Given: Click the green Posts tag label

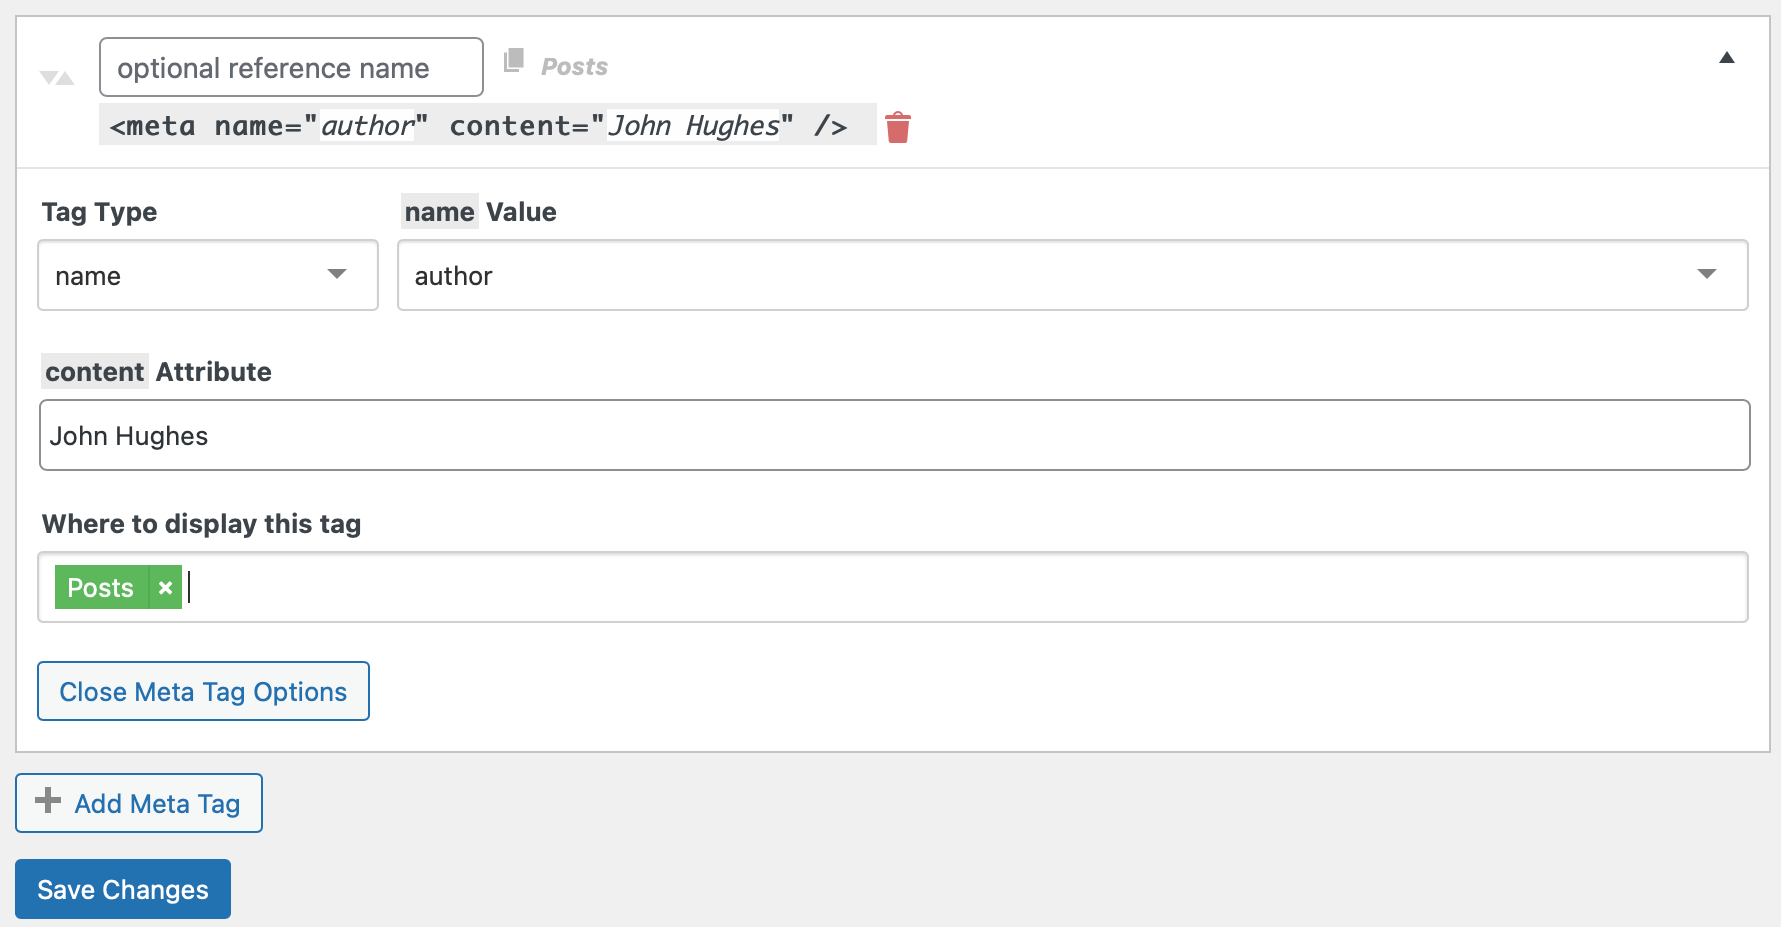Looking at the screenshot, I should (x=99, y=587).
